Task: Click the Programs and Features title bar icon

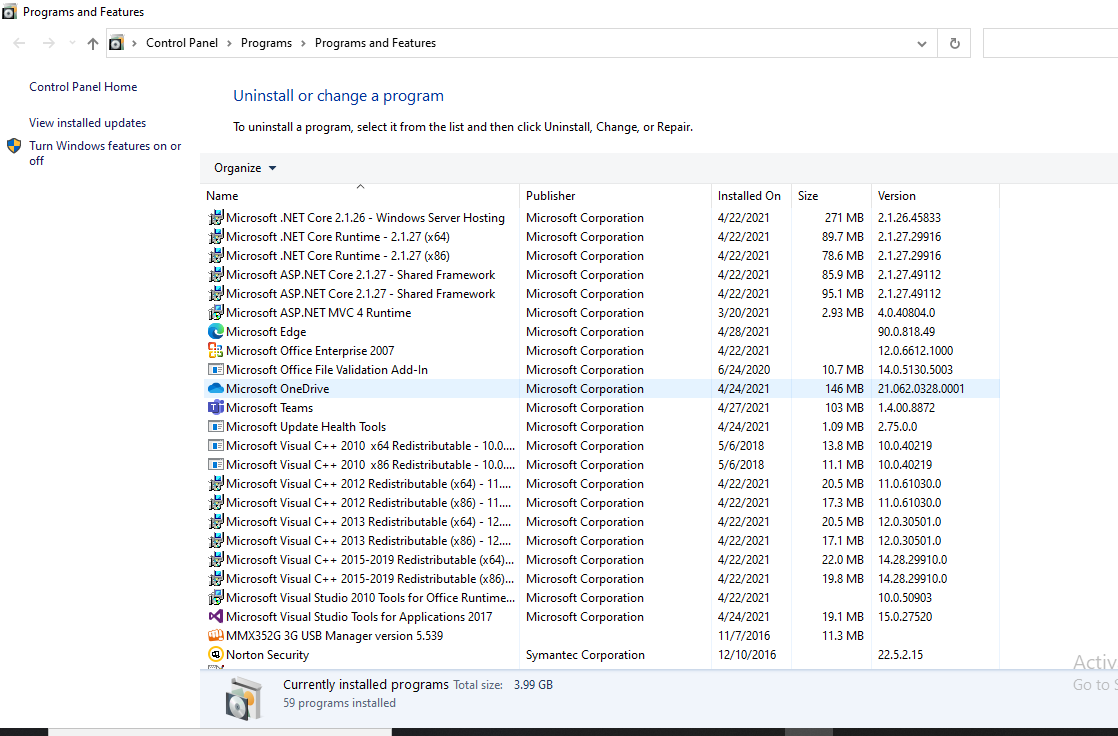Action: (x=9, y=12)
